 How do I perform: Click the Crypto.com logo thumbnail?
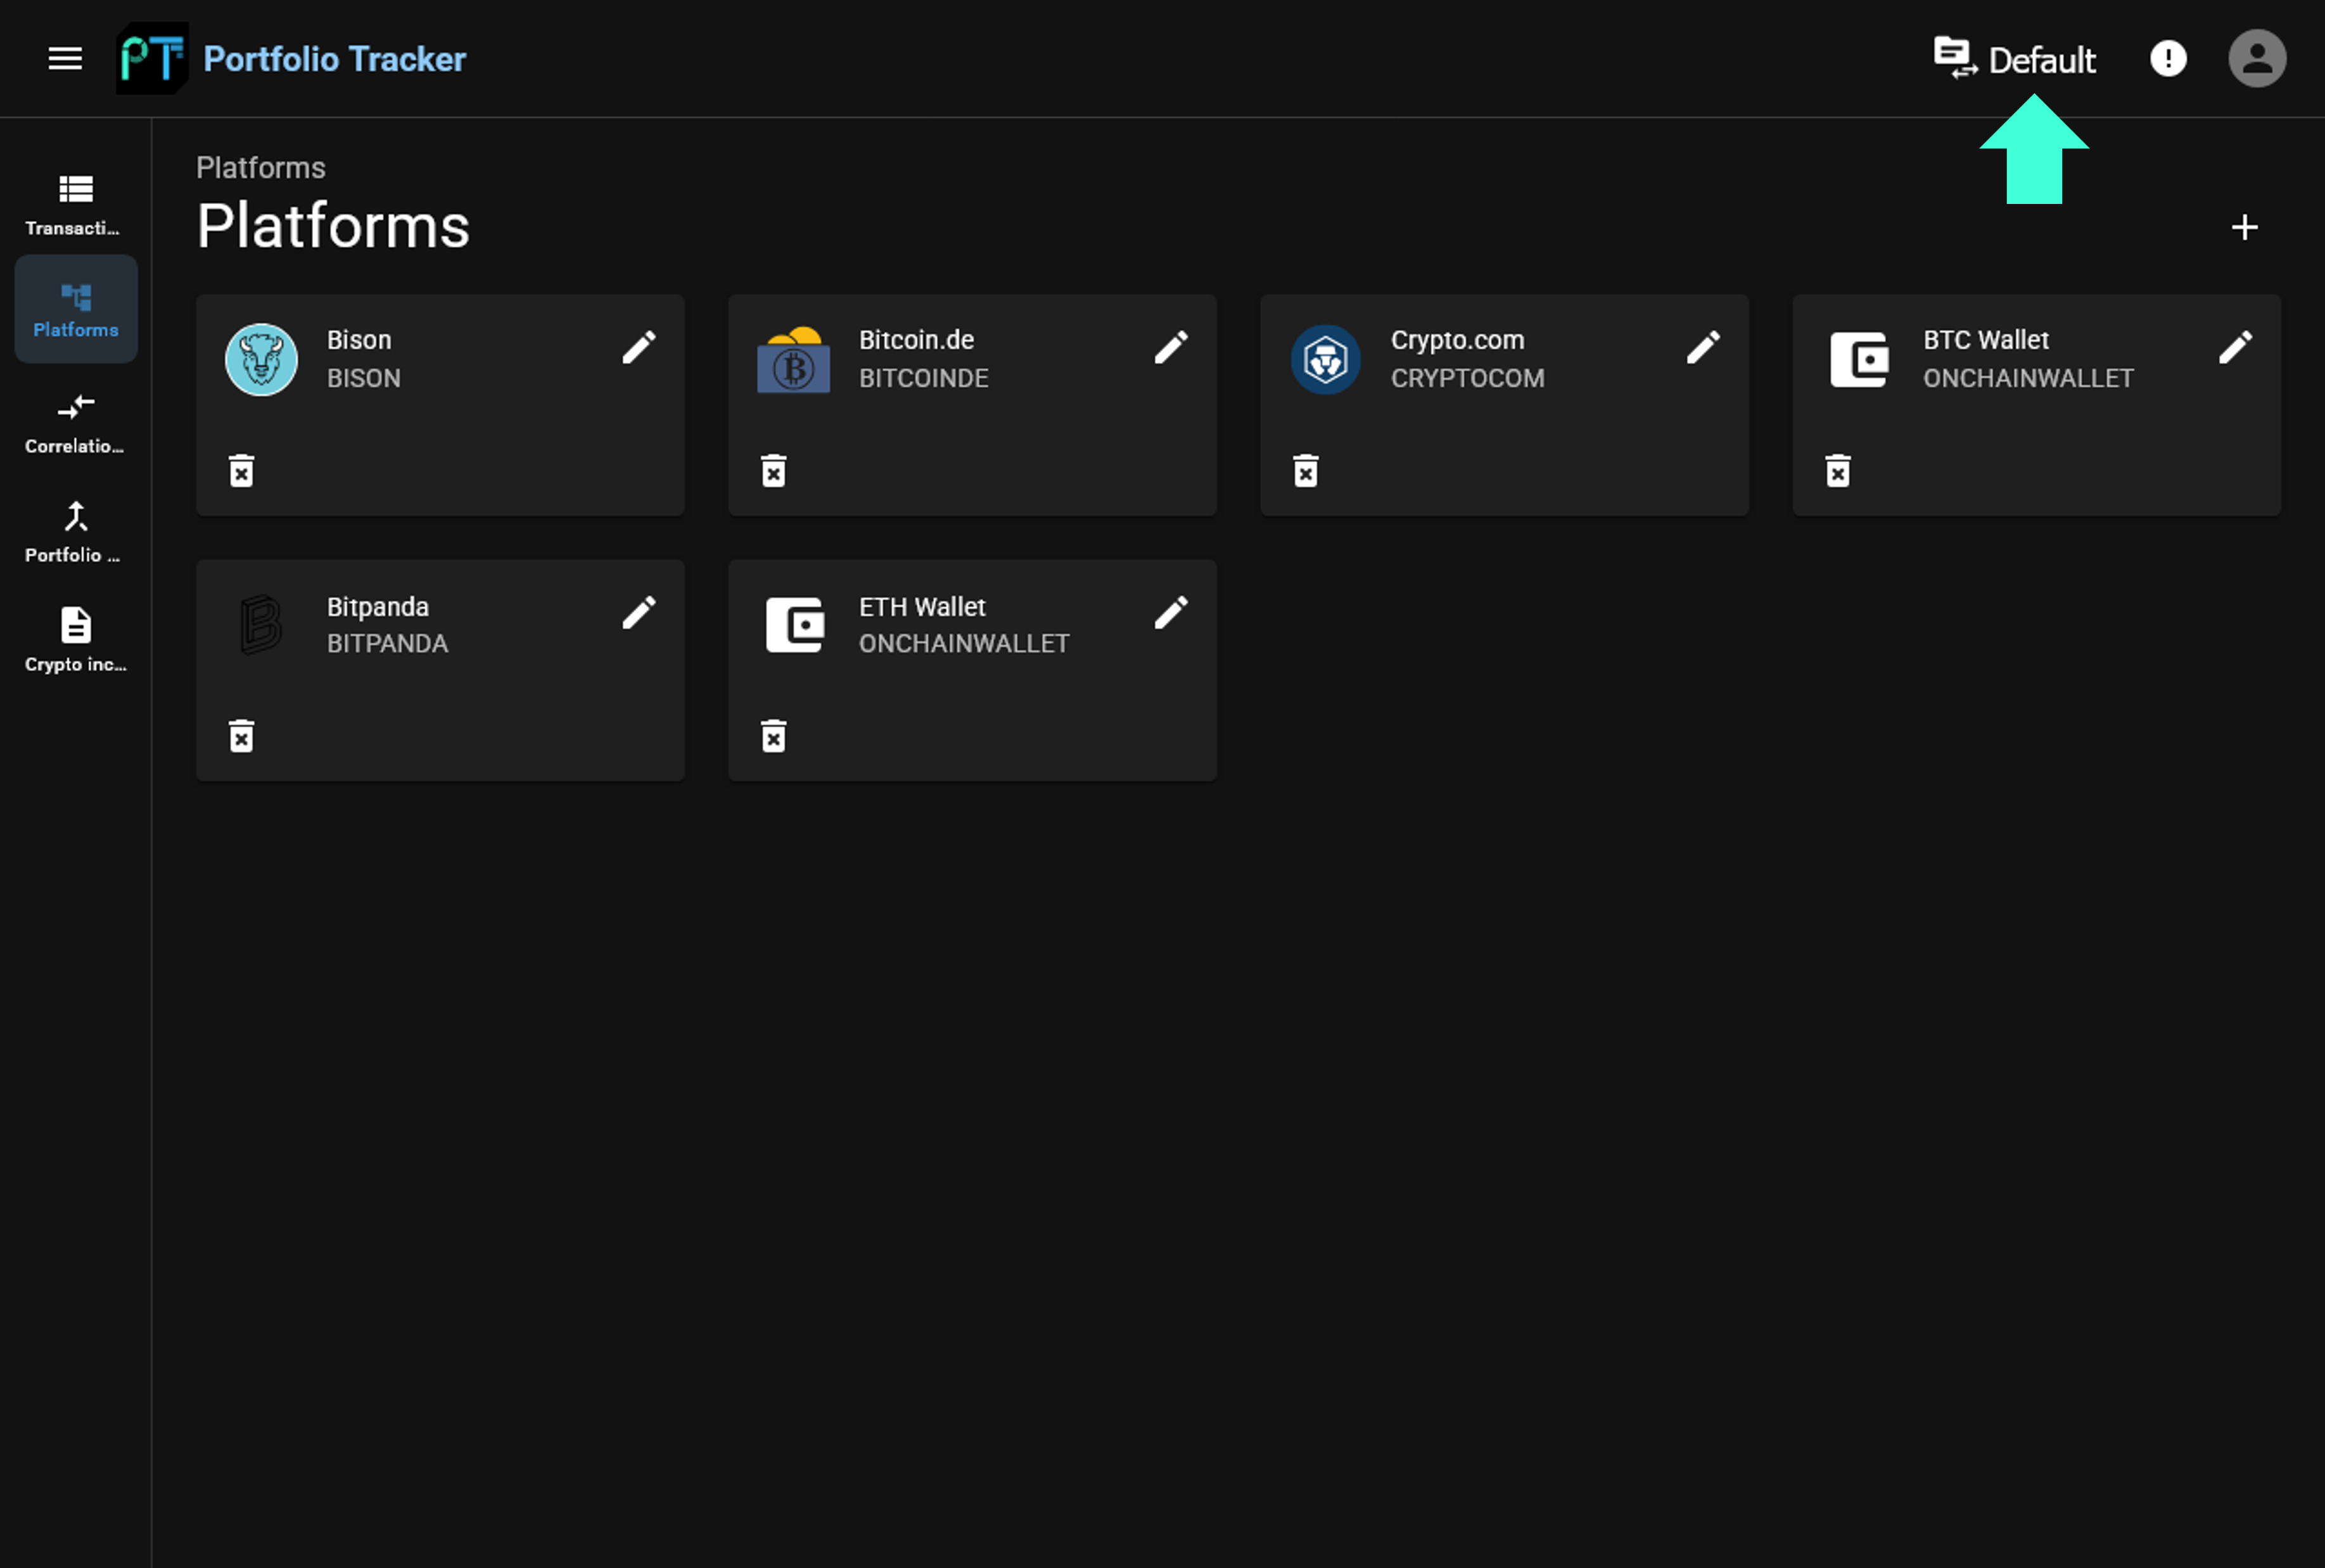(x=1325, y=359)
